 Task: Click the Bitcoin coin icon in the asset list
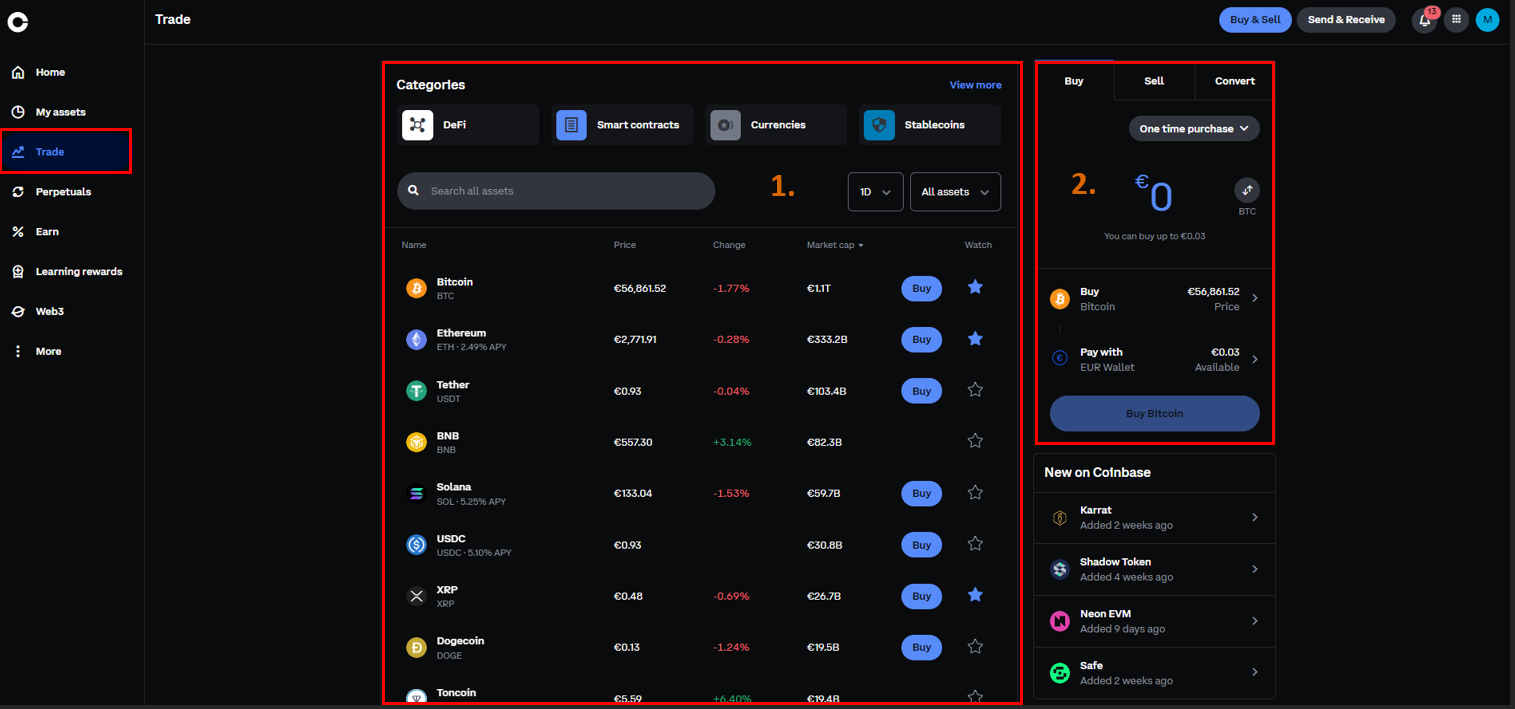point(416,289)
